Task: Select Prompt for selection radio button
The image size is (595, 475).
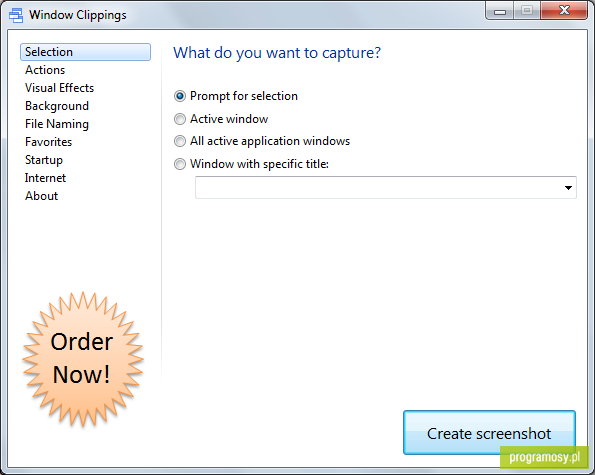Action: [179, 96]
